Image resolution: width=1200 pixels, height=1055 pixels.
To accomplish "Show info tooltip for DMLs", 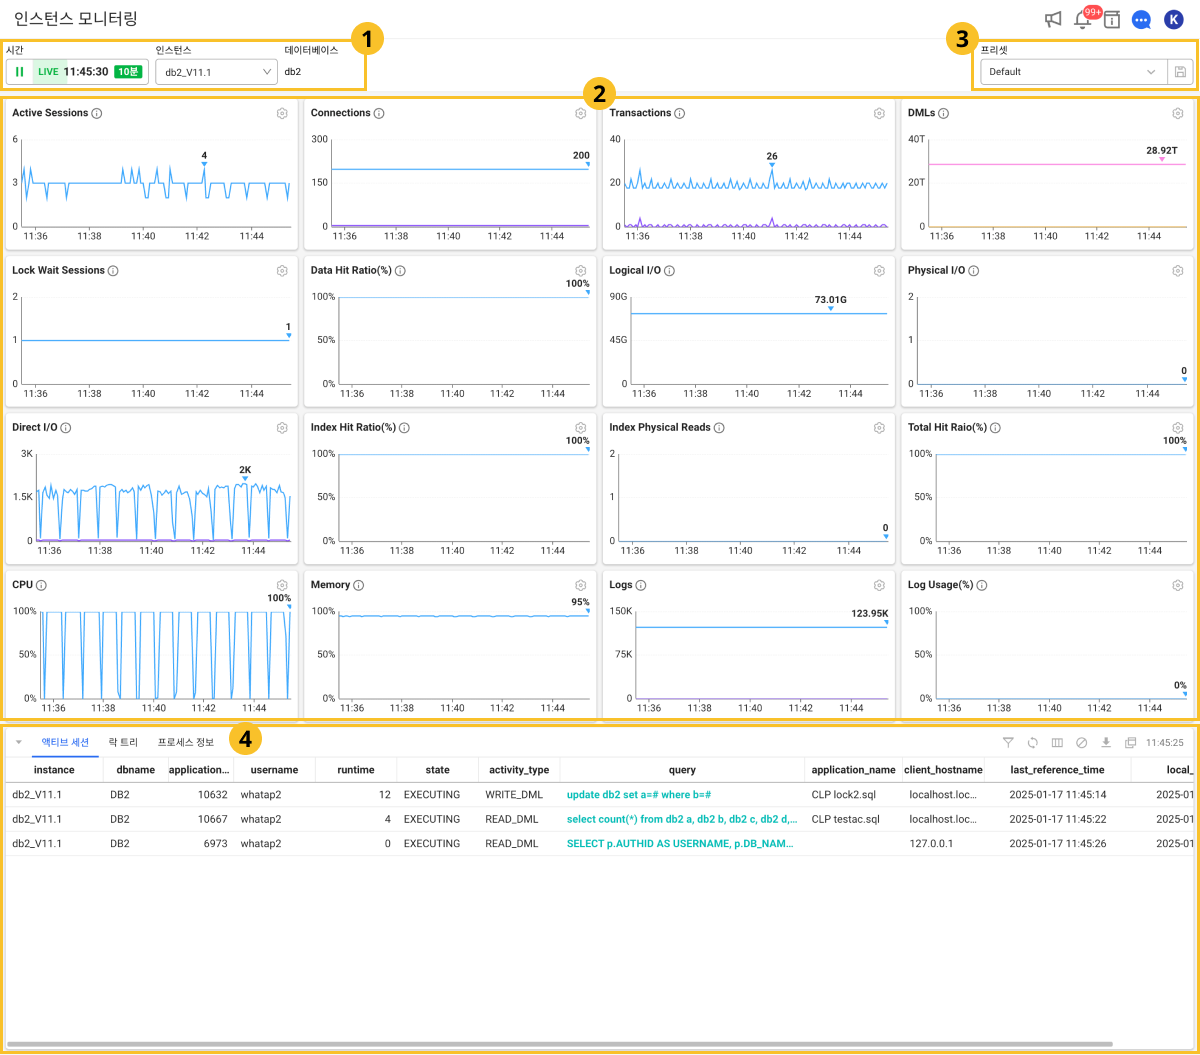I will (944, 114).
